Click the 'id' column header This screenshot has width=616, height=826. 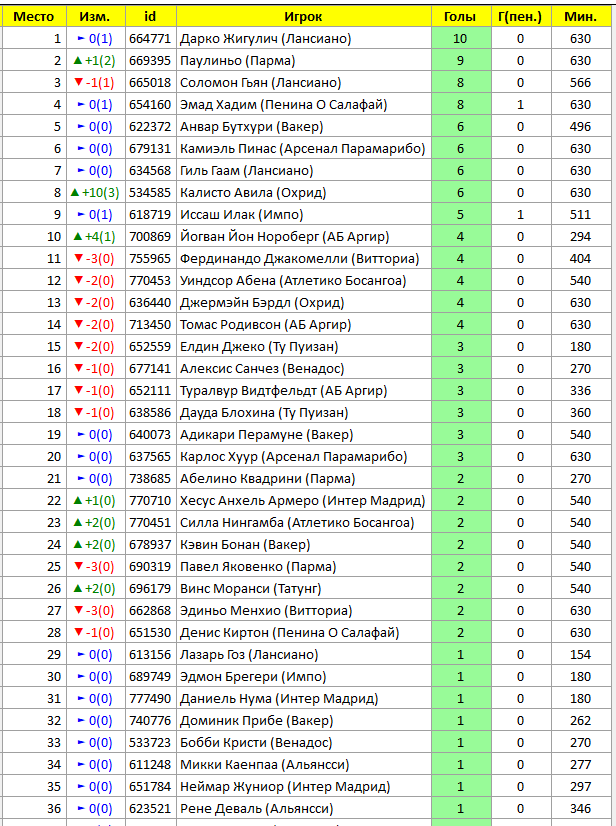point(151,16)
